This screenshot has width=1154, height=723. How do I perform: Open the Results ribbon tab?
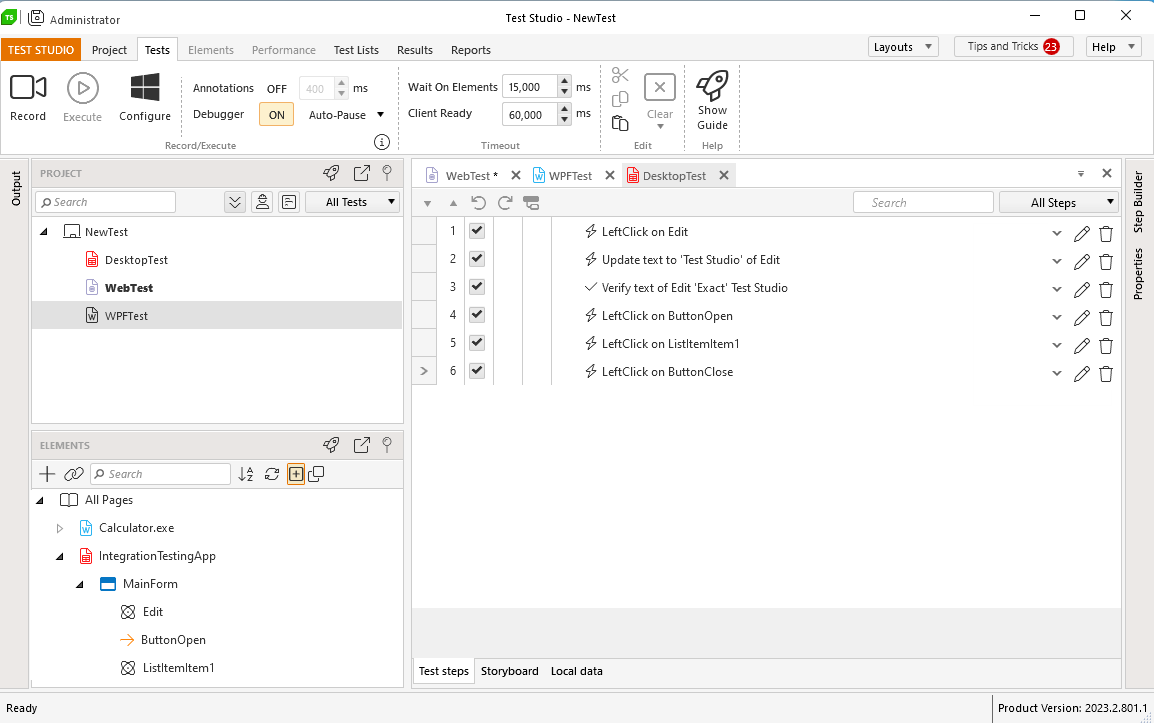point(414,49)
